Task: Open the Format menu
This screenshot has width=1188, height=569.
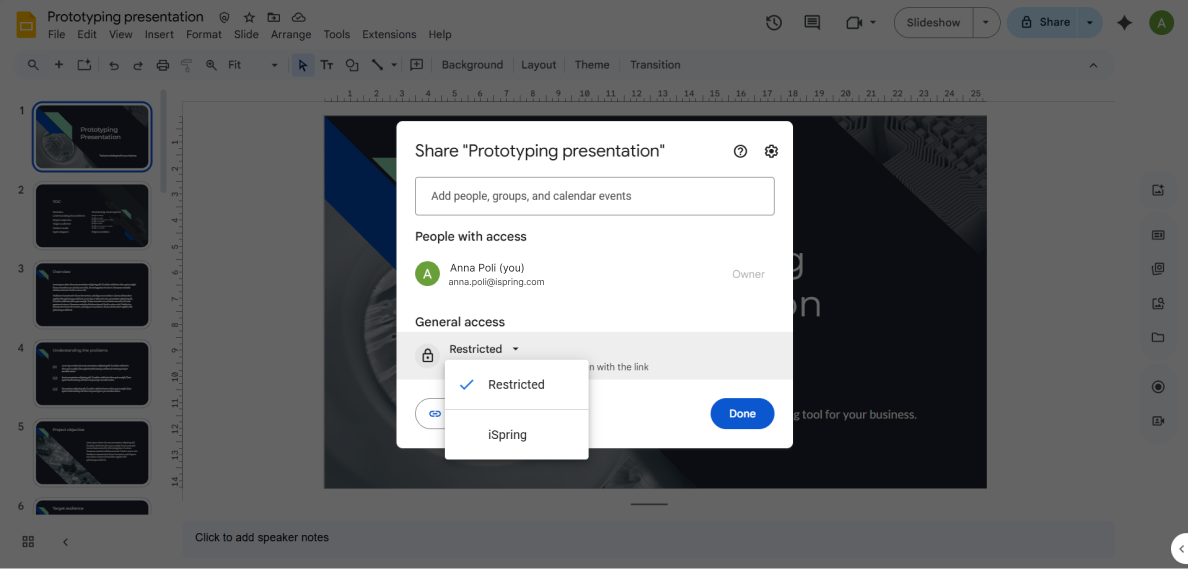Action: pos(204,34)
